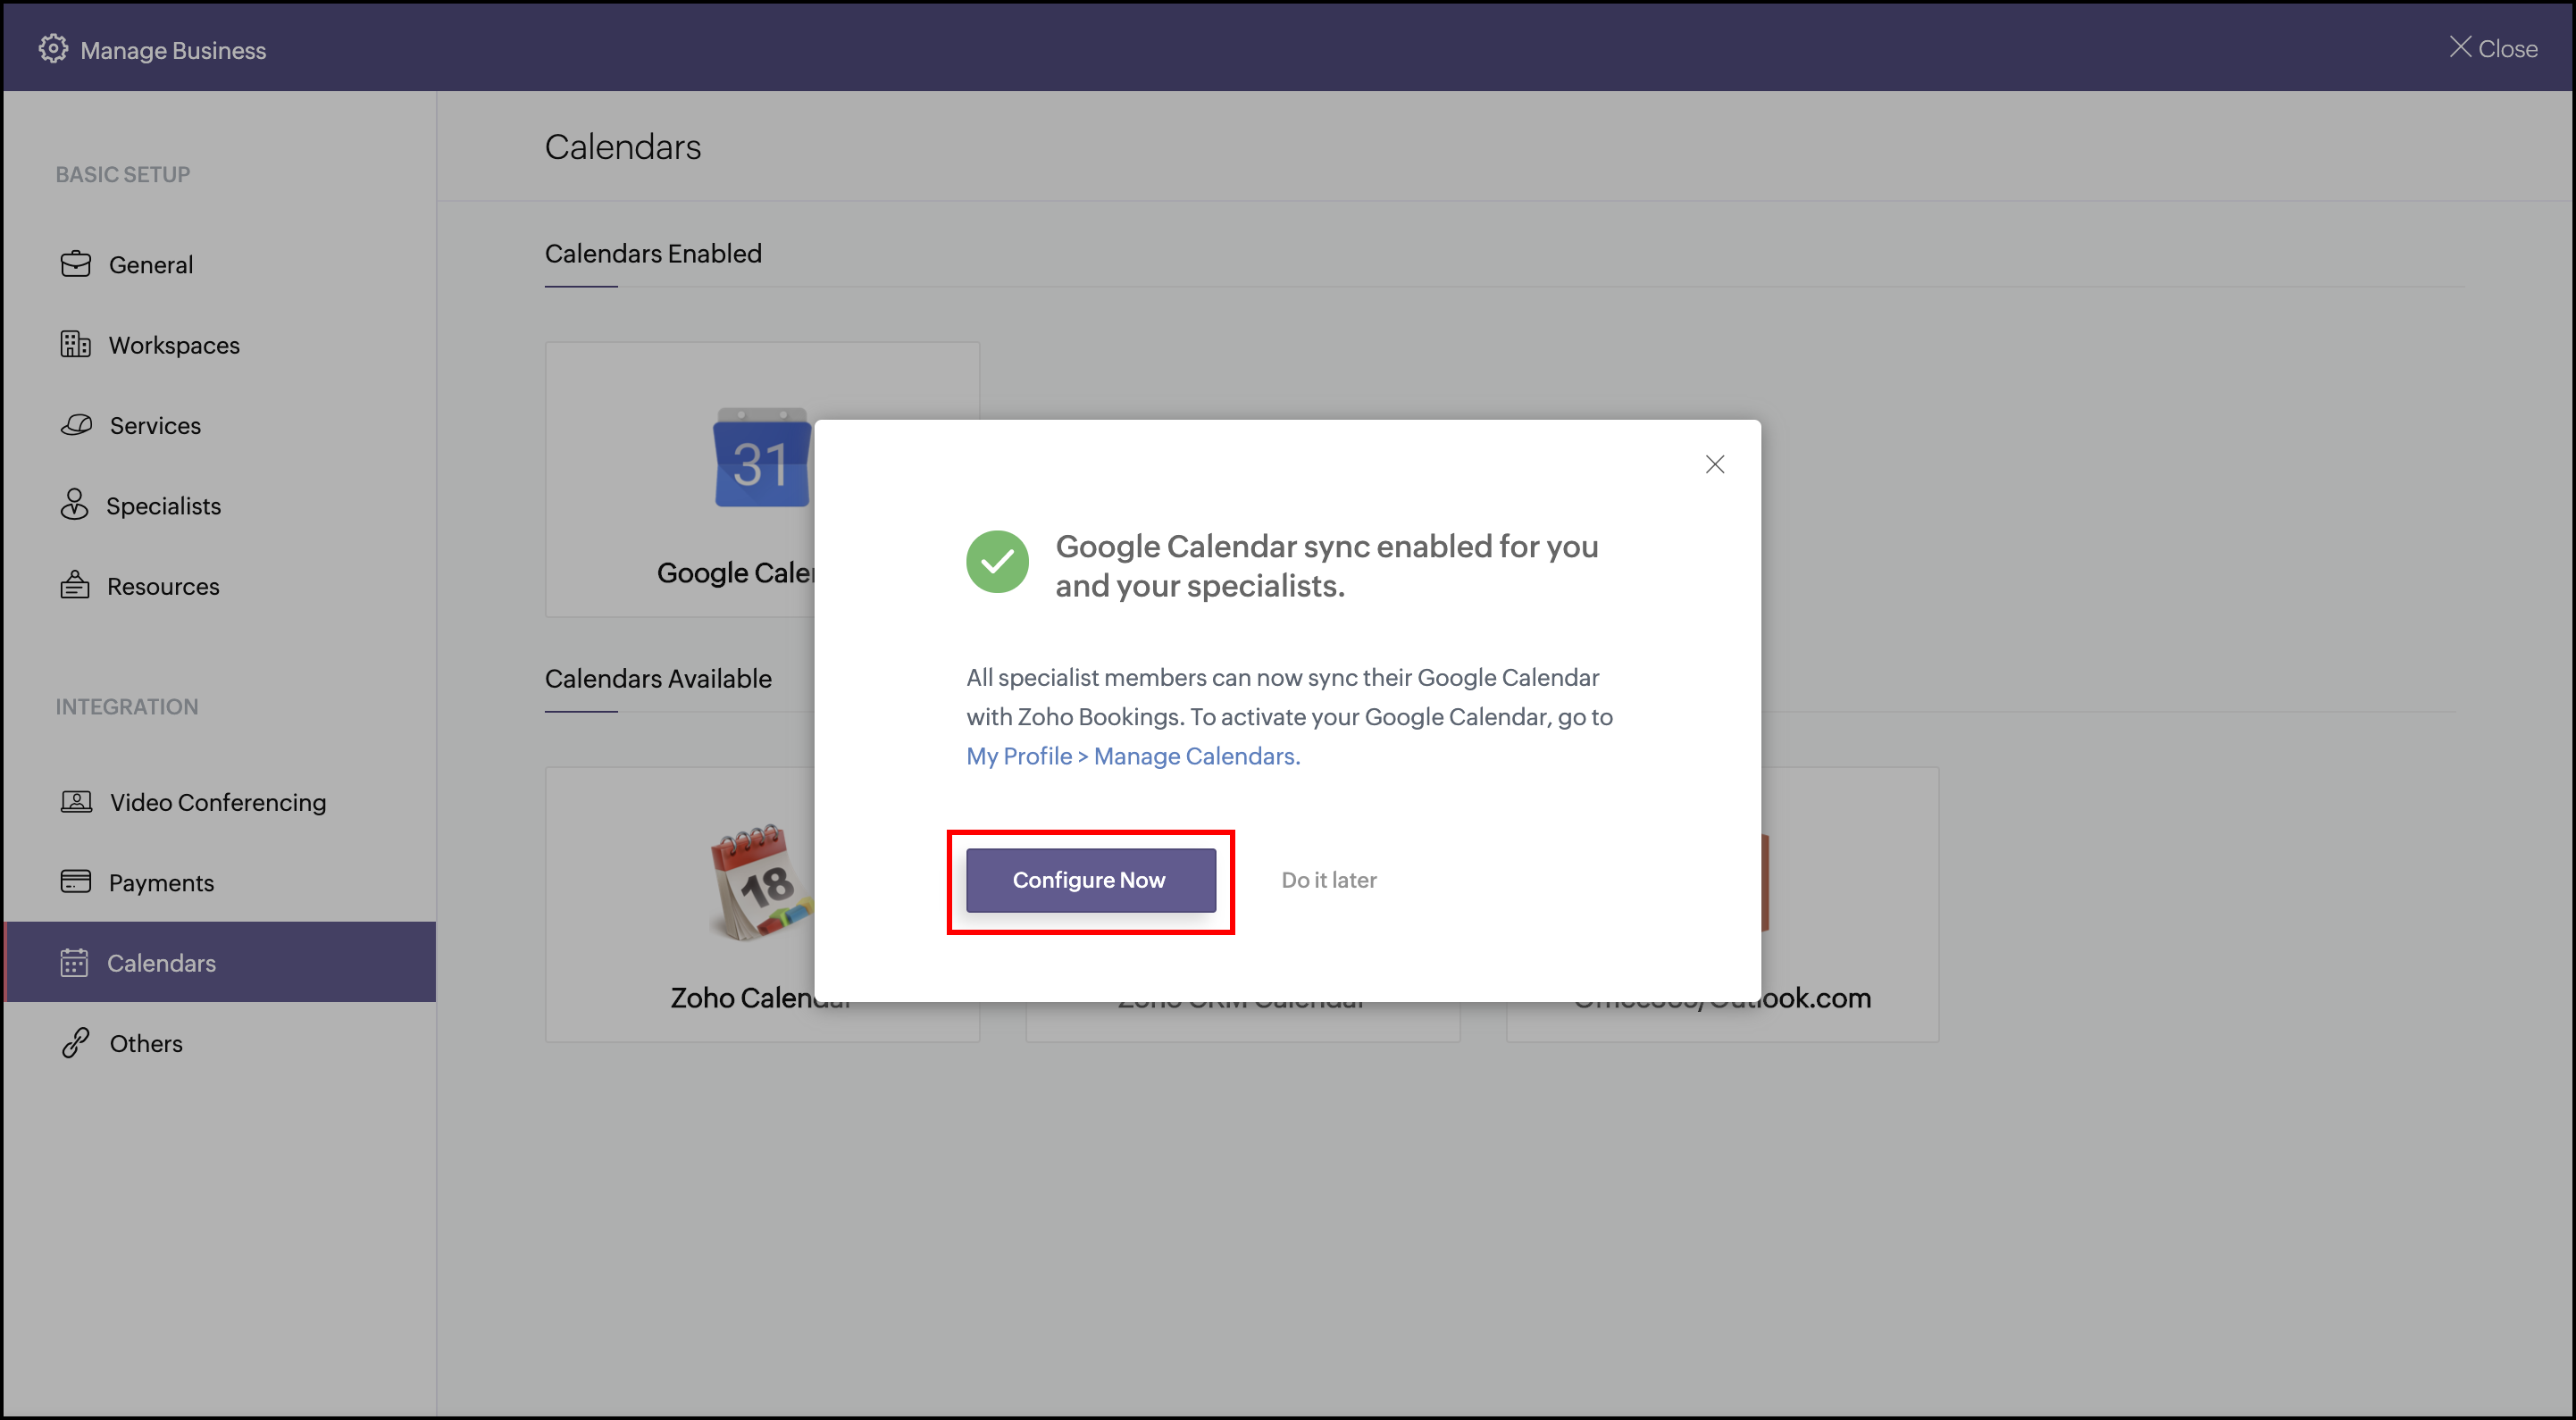The height and width of the screenshot is (1420, 2576).
Task: Choose Do it later
Action: pyautogui.click(x=1328, y=880)
